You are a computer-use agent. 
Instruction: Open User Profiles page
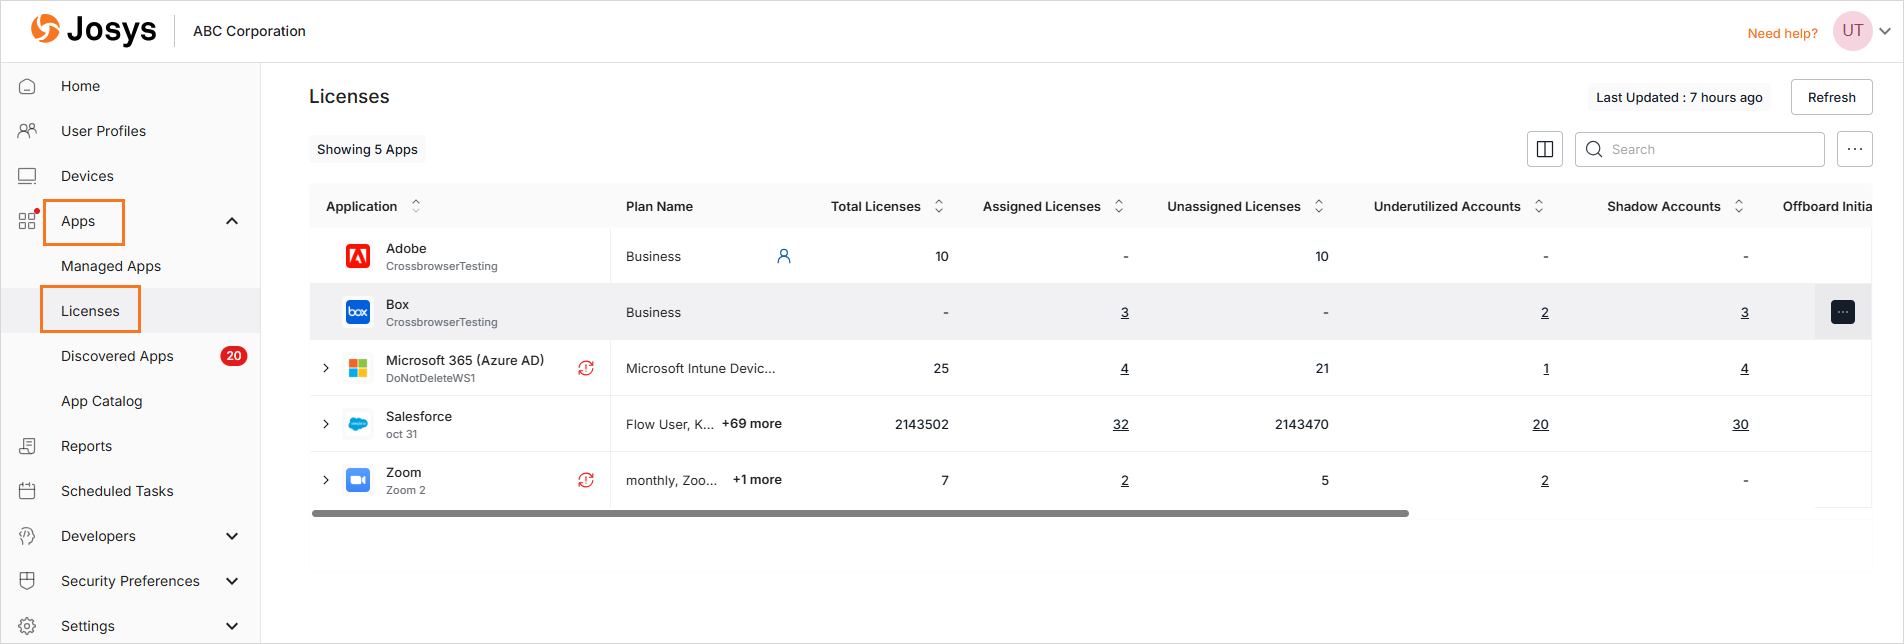click(103, 131)
